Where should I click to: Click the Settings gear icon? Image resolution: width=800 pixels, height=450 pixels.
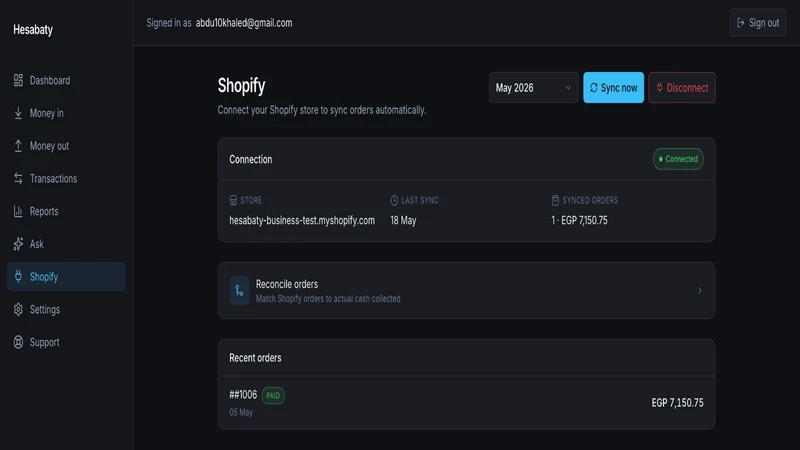point(18,309)
